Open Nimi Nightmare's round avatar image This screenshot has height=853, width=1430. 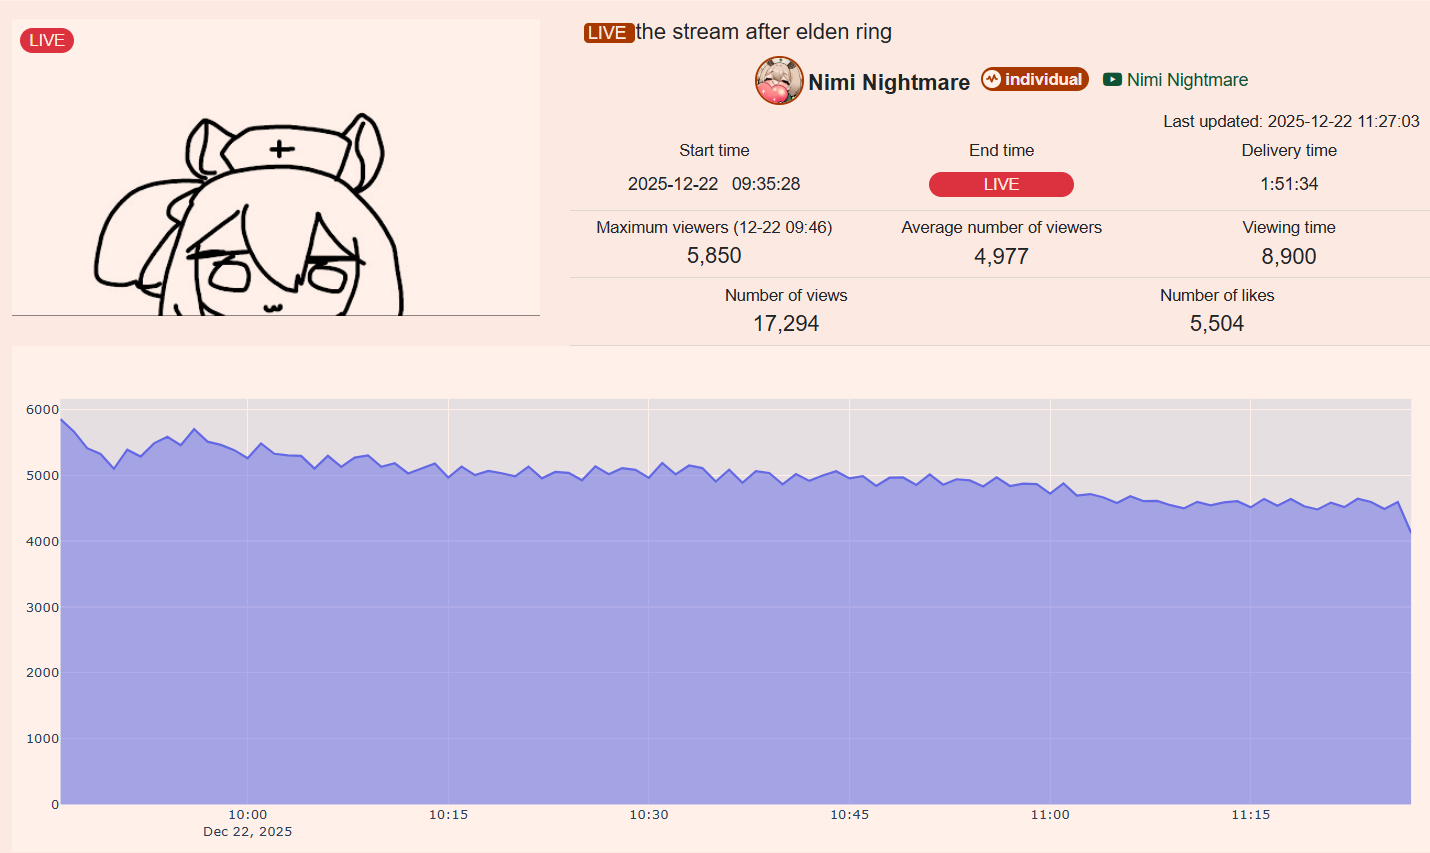point(779,80)
